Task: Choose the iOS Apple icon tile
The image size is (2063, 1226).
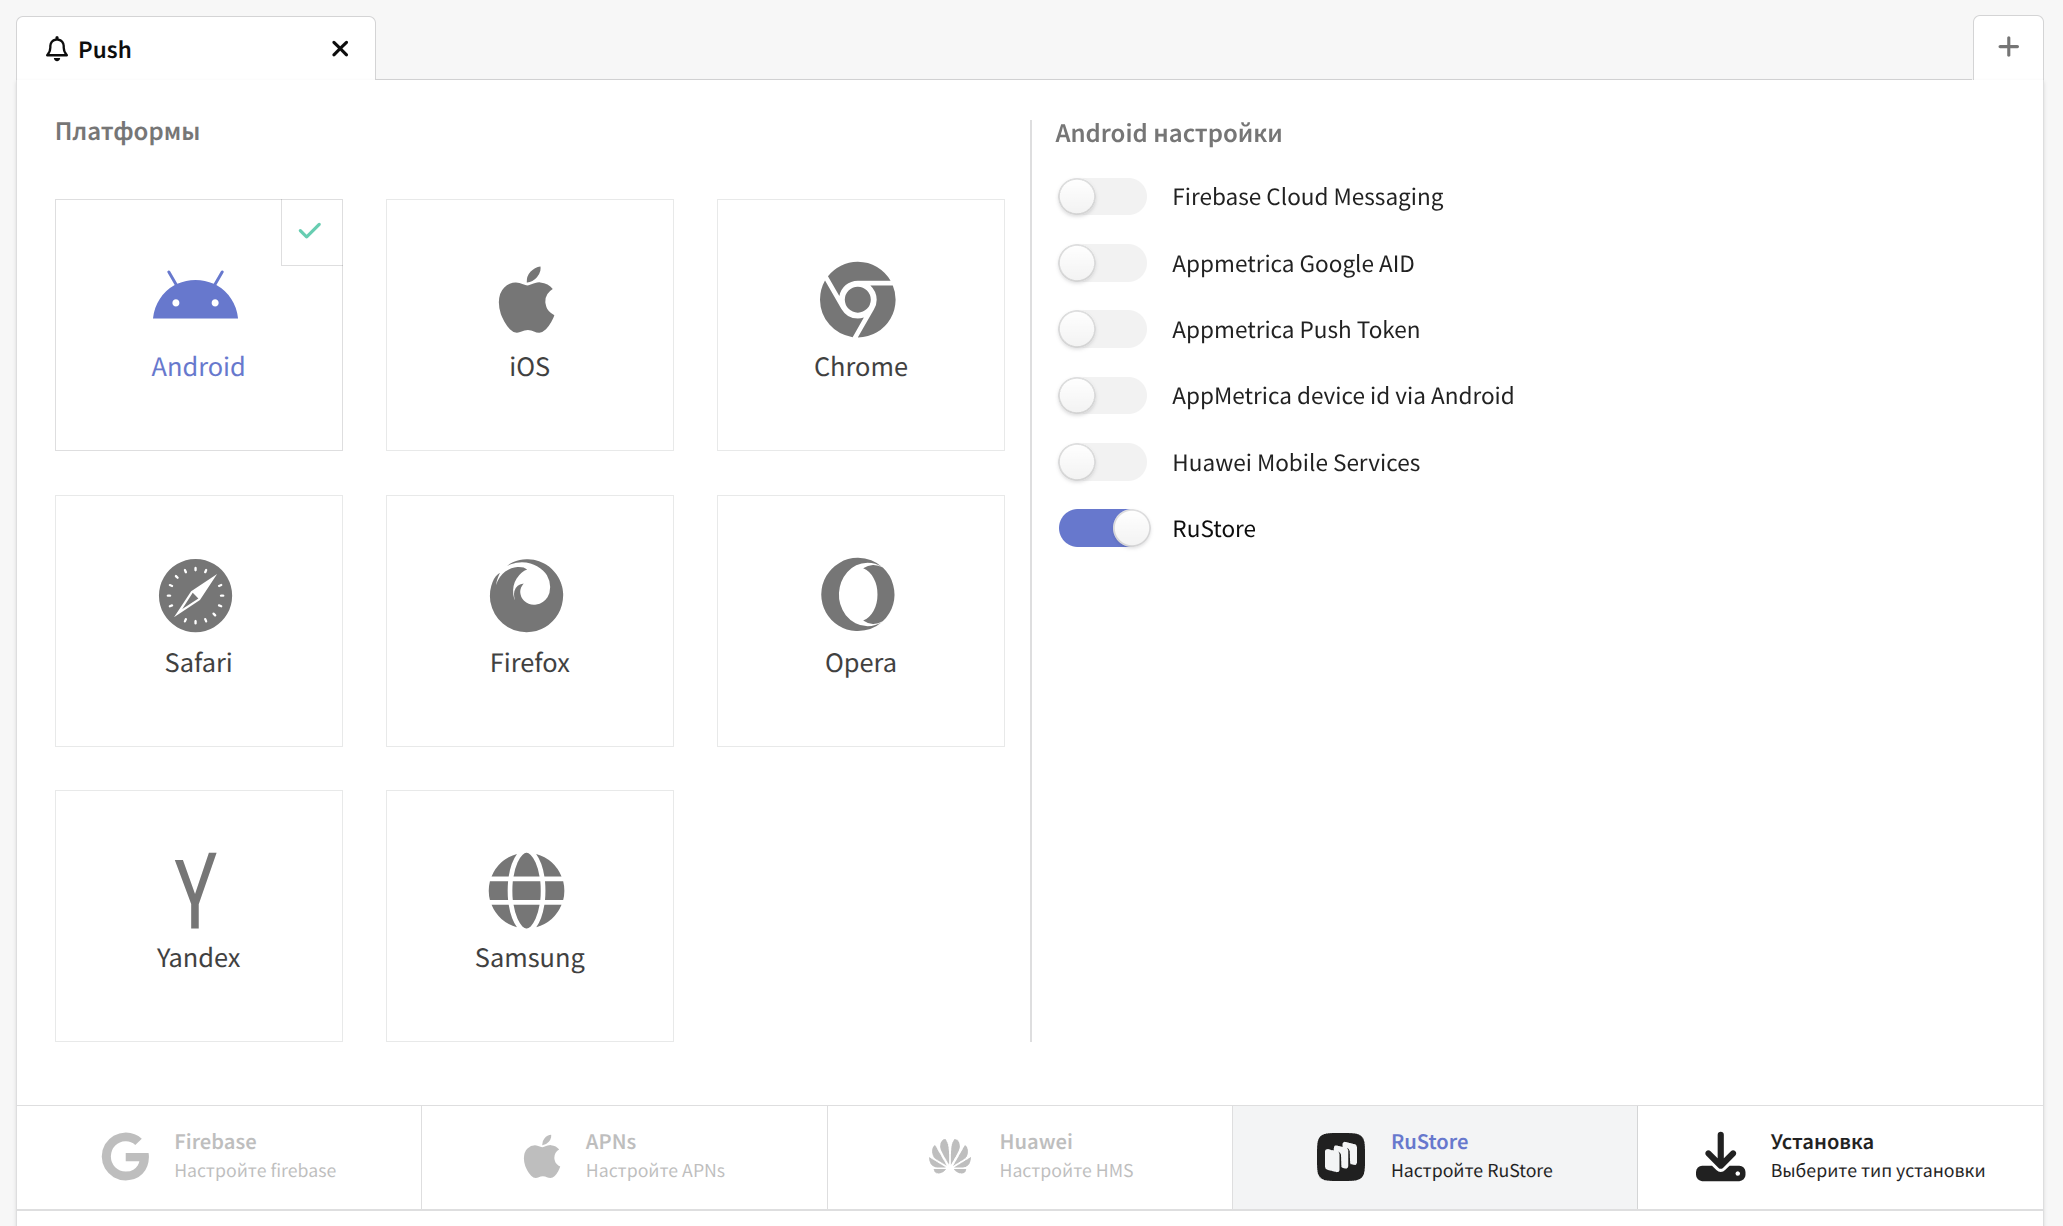Action: (x=528, y=300)
